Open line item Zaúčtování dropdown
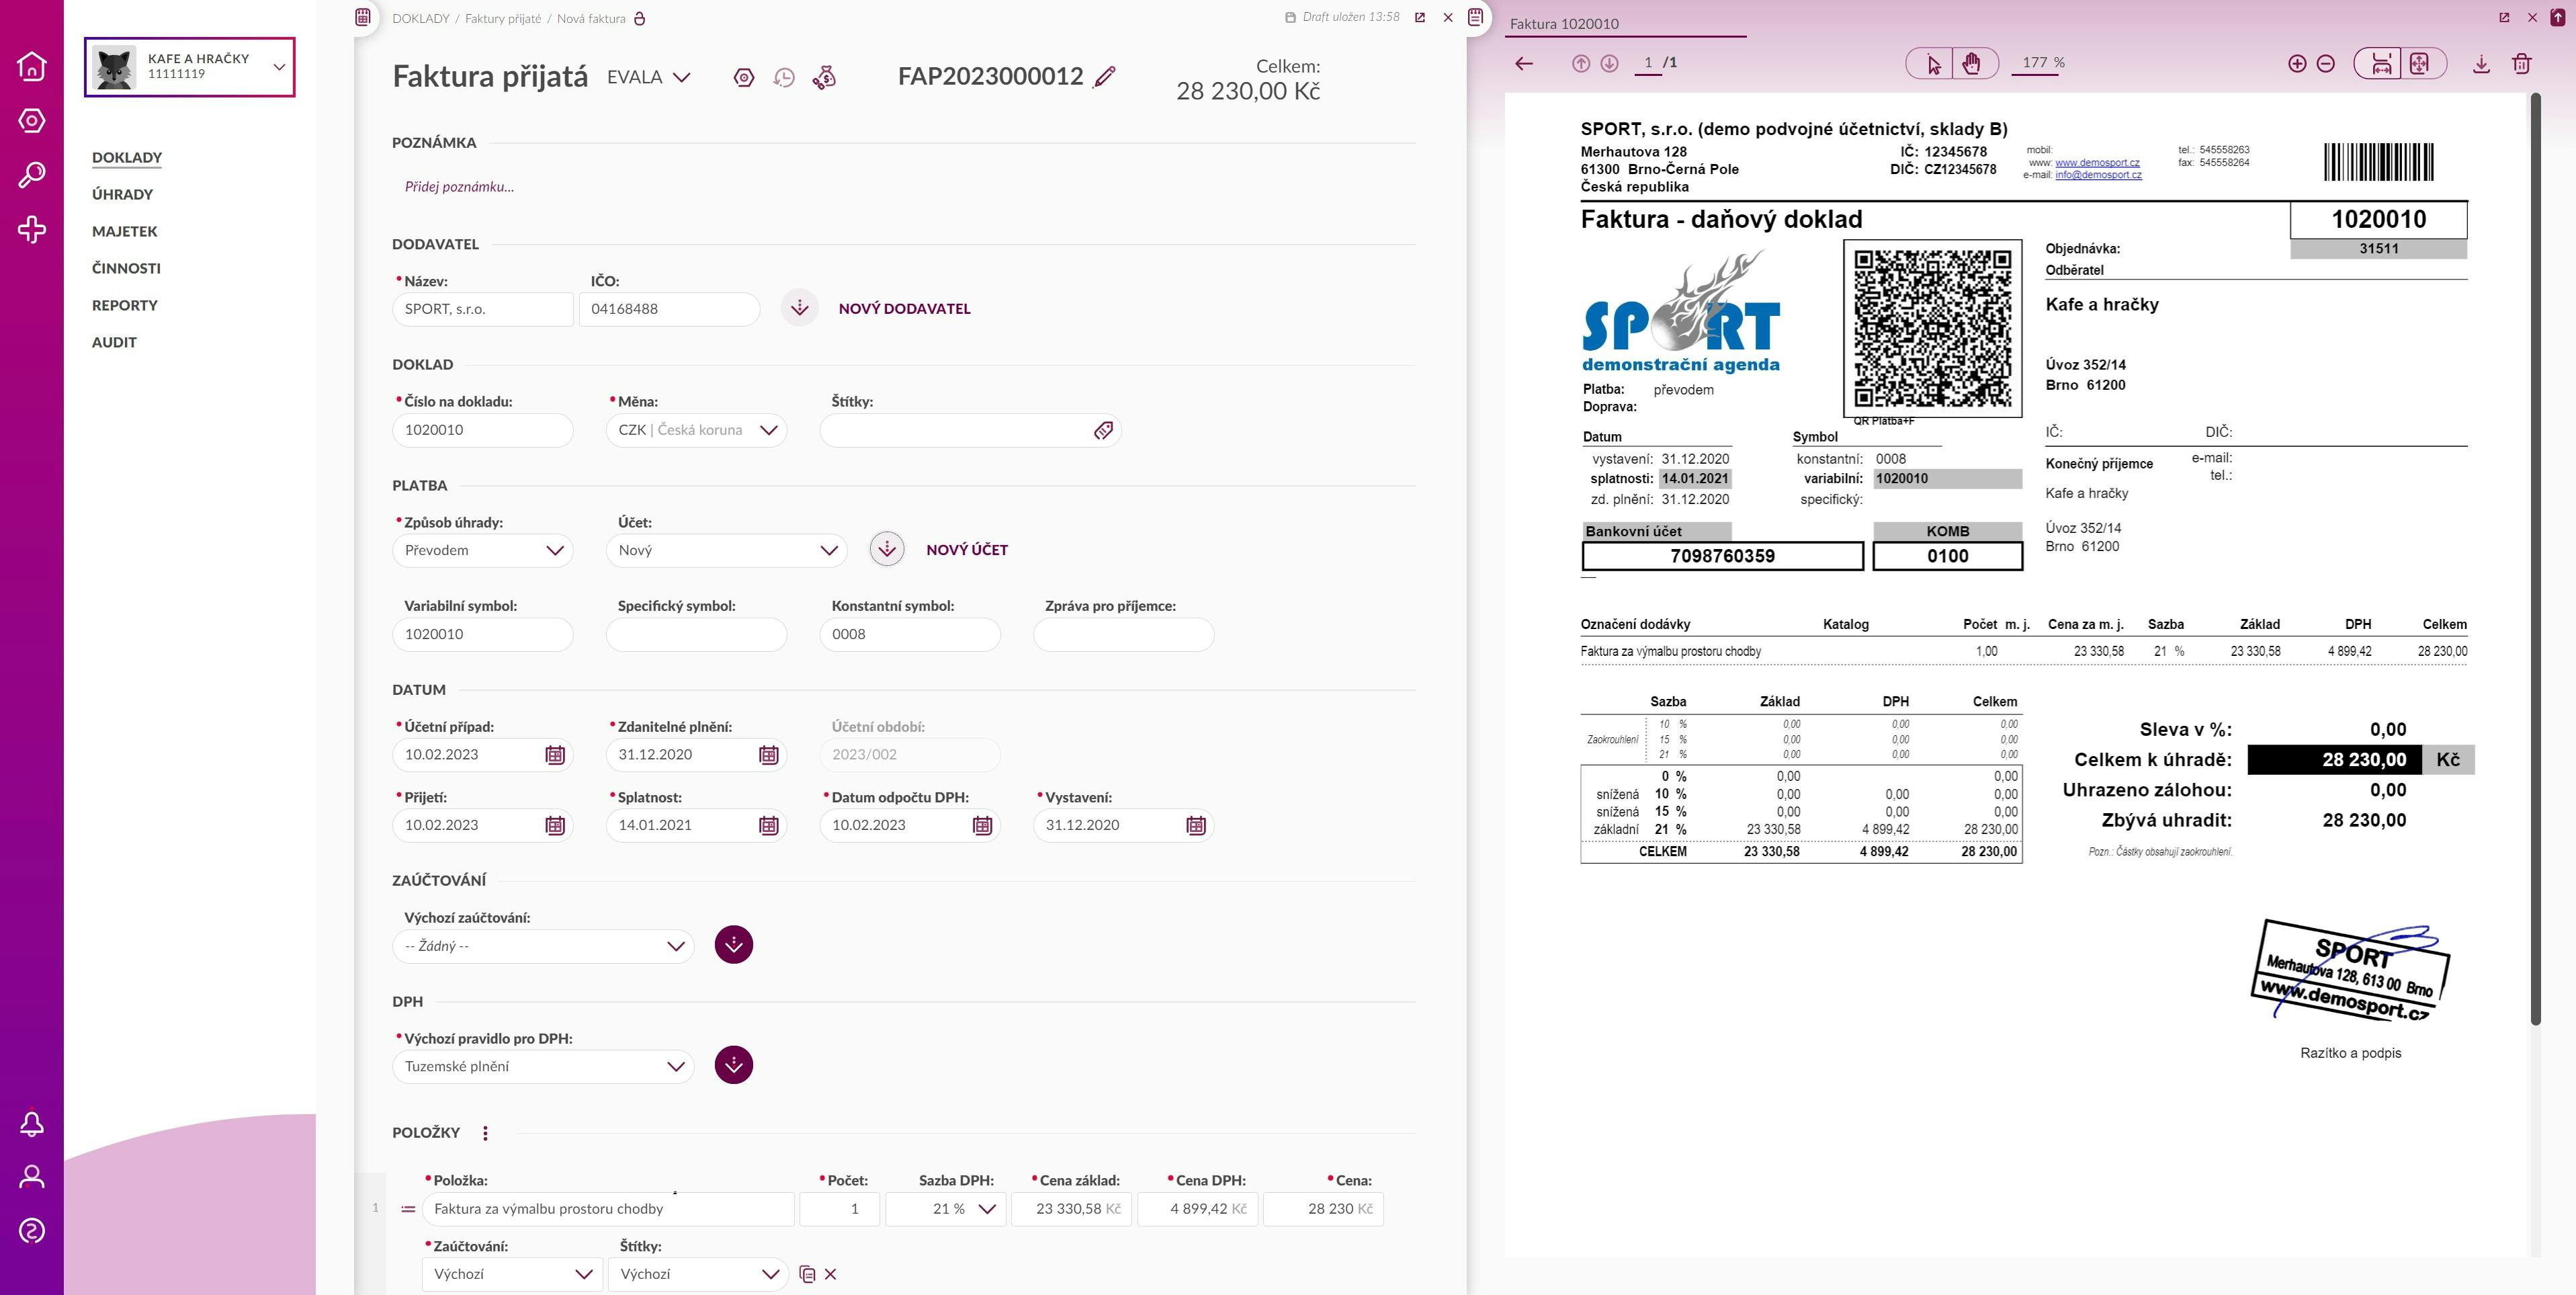 [512, 1274]
